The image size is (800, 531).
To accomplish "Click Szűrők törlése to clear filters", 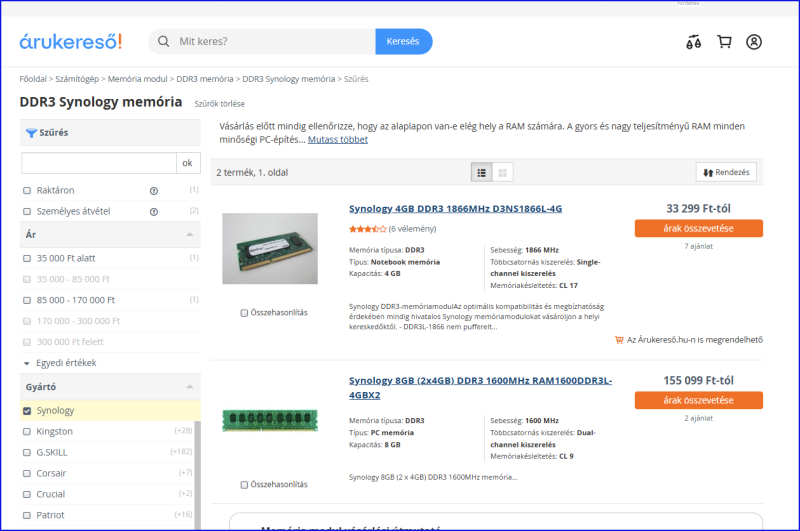I will (219, 104).
